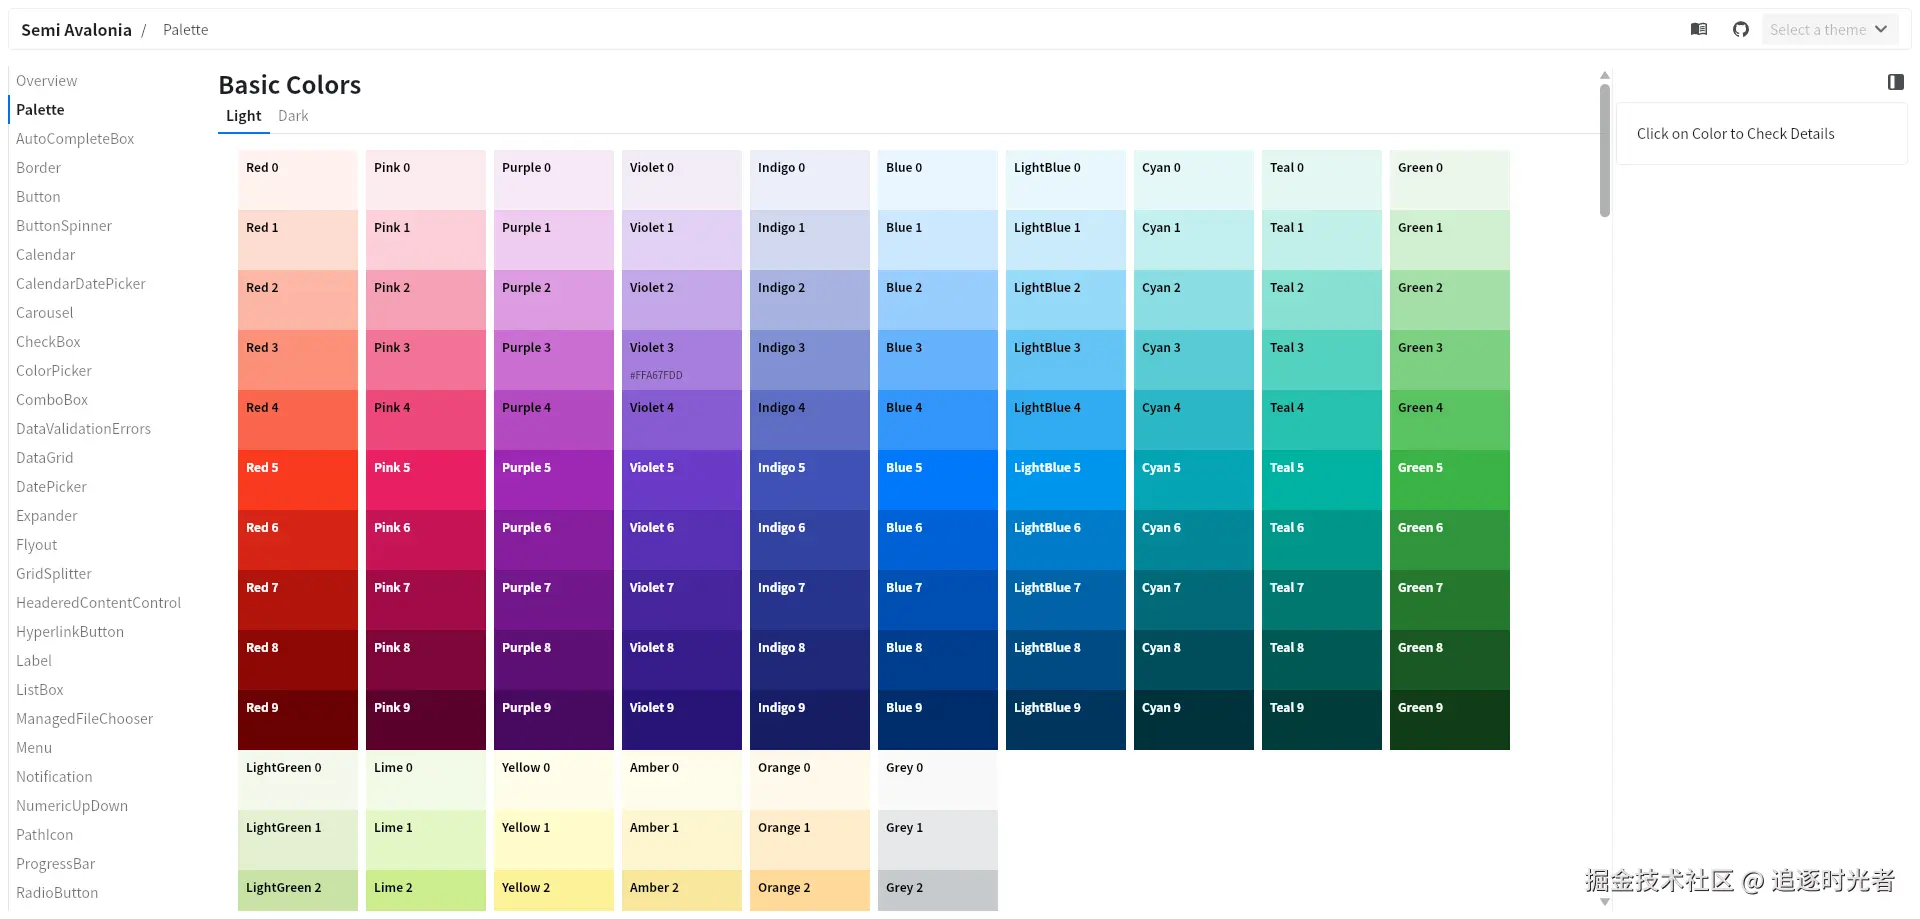
Task: Select the Lime 0 swatch
Action: 426,780
